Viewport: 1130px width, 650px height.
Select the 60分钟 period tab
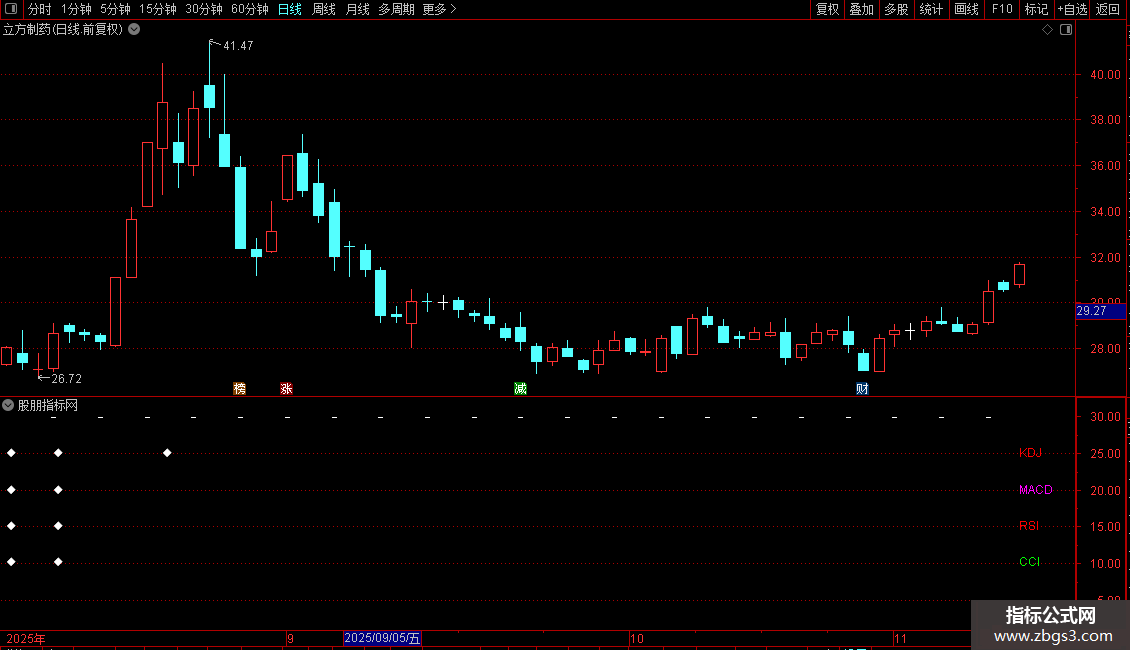250,9
